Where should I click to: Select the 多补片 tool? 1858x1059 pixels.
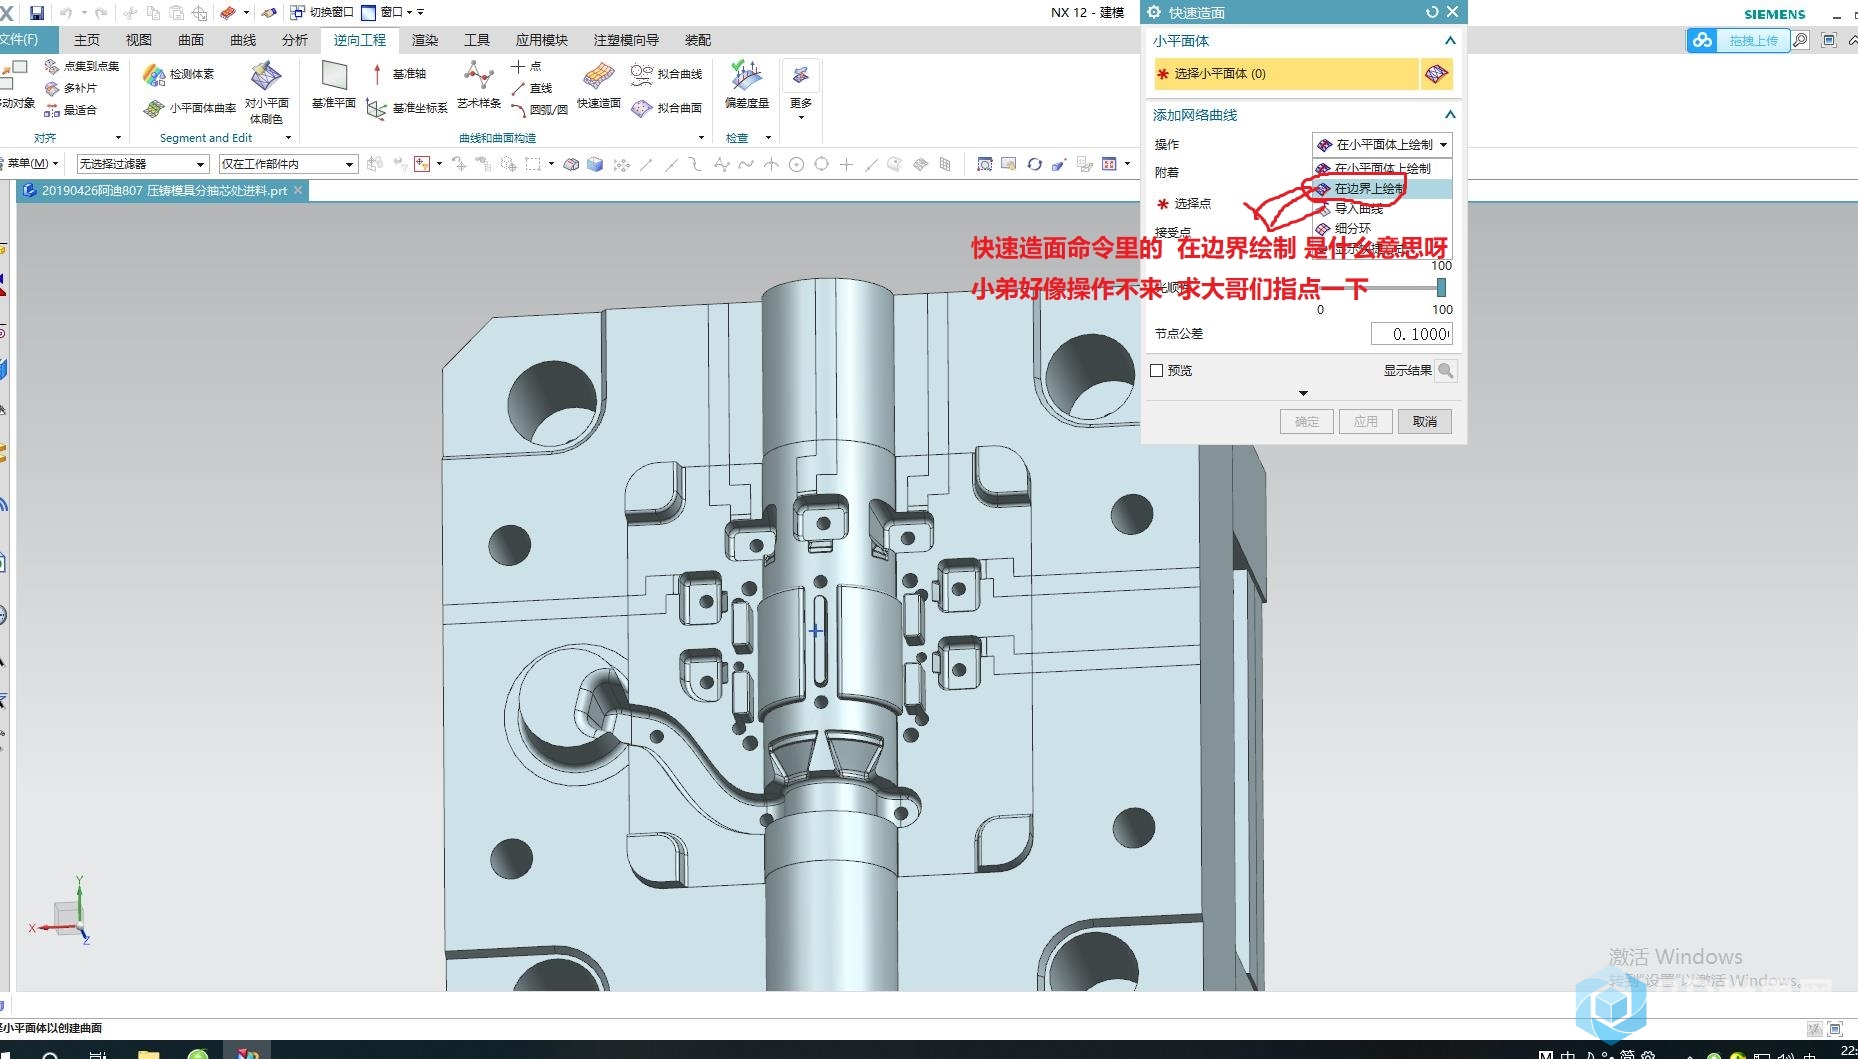click(72, 88)
